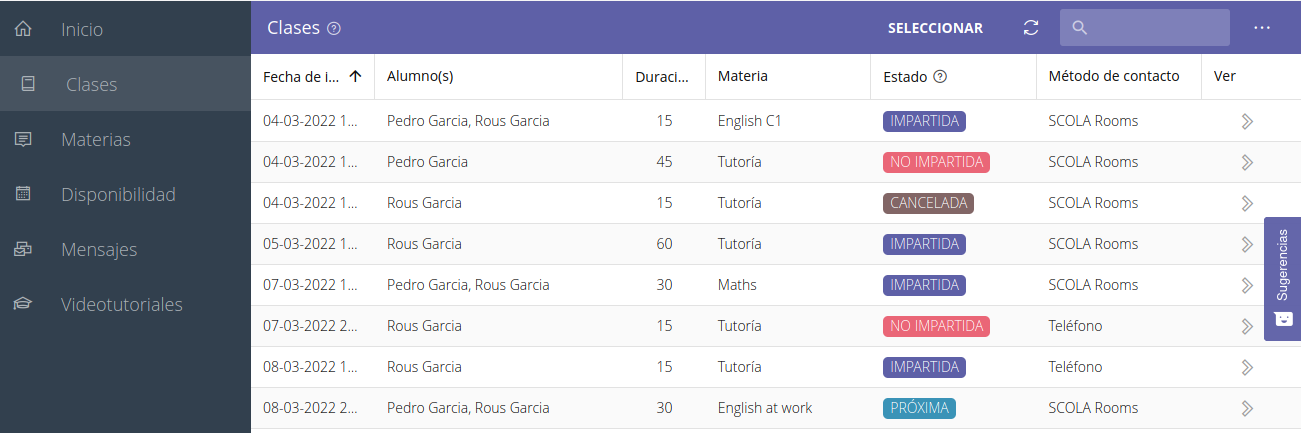
Task: Open details arrow for the CANCELADA class
Action: 1247,203
